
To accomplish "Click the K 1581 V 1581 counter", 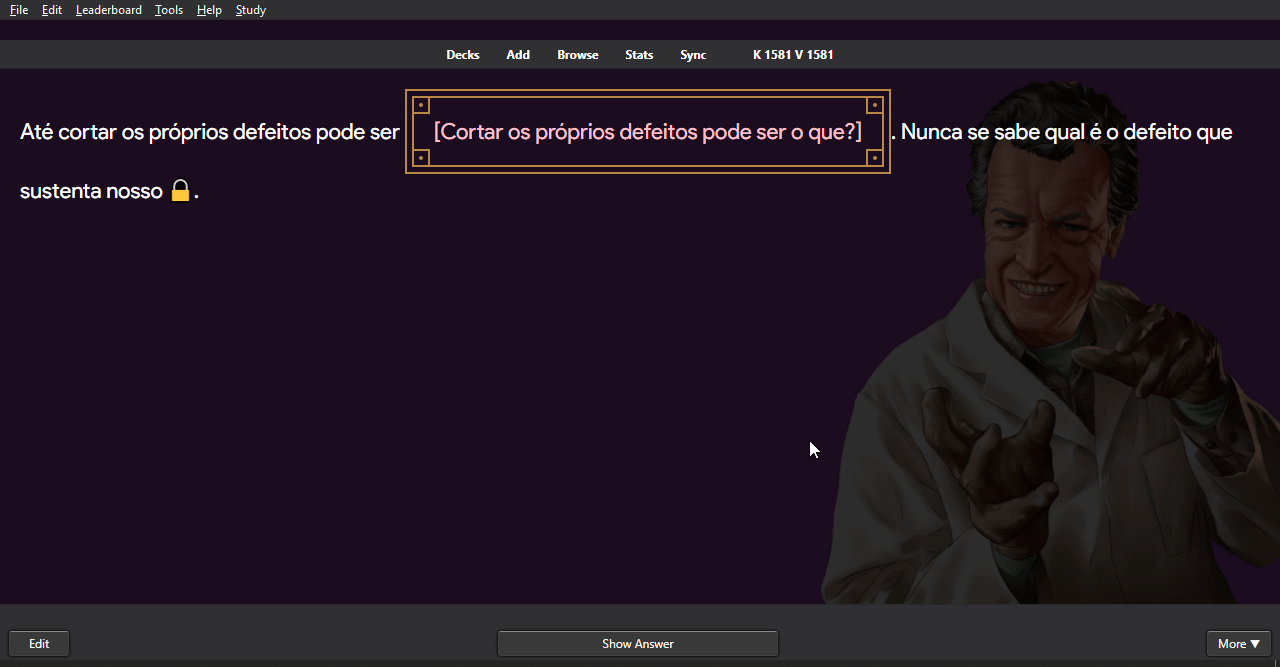I will 793,55.
